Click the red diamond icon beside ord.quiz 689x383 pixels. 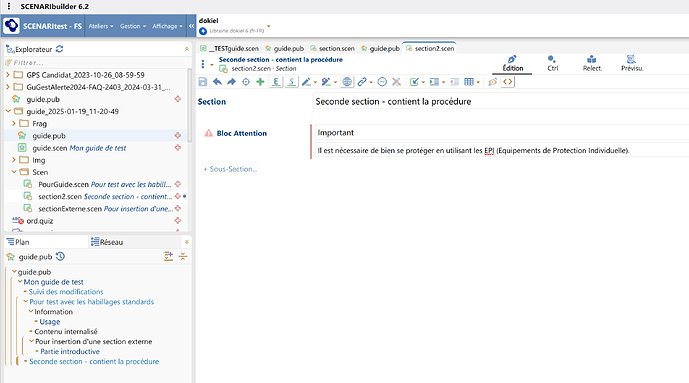[178, 220]
